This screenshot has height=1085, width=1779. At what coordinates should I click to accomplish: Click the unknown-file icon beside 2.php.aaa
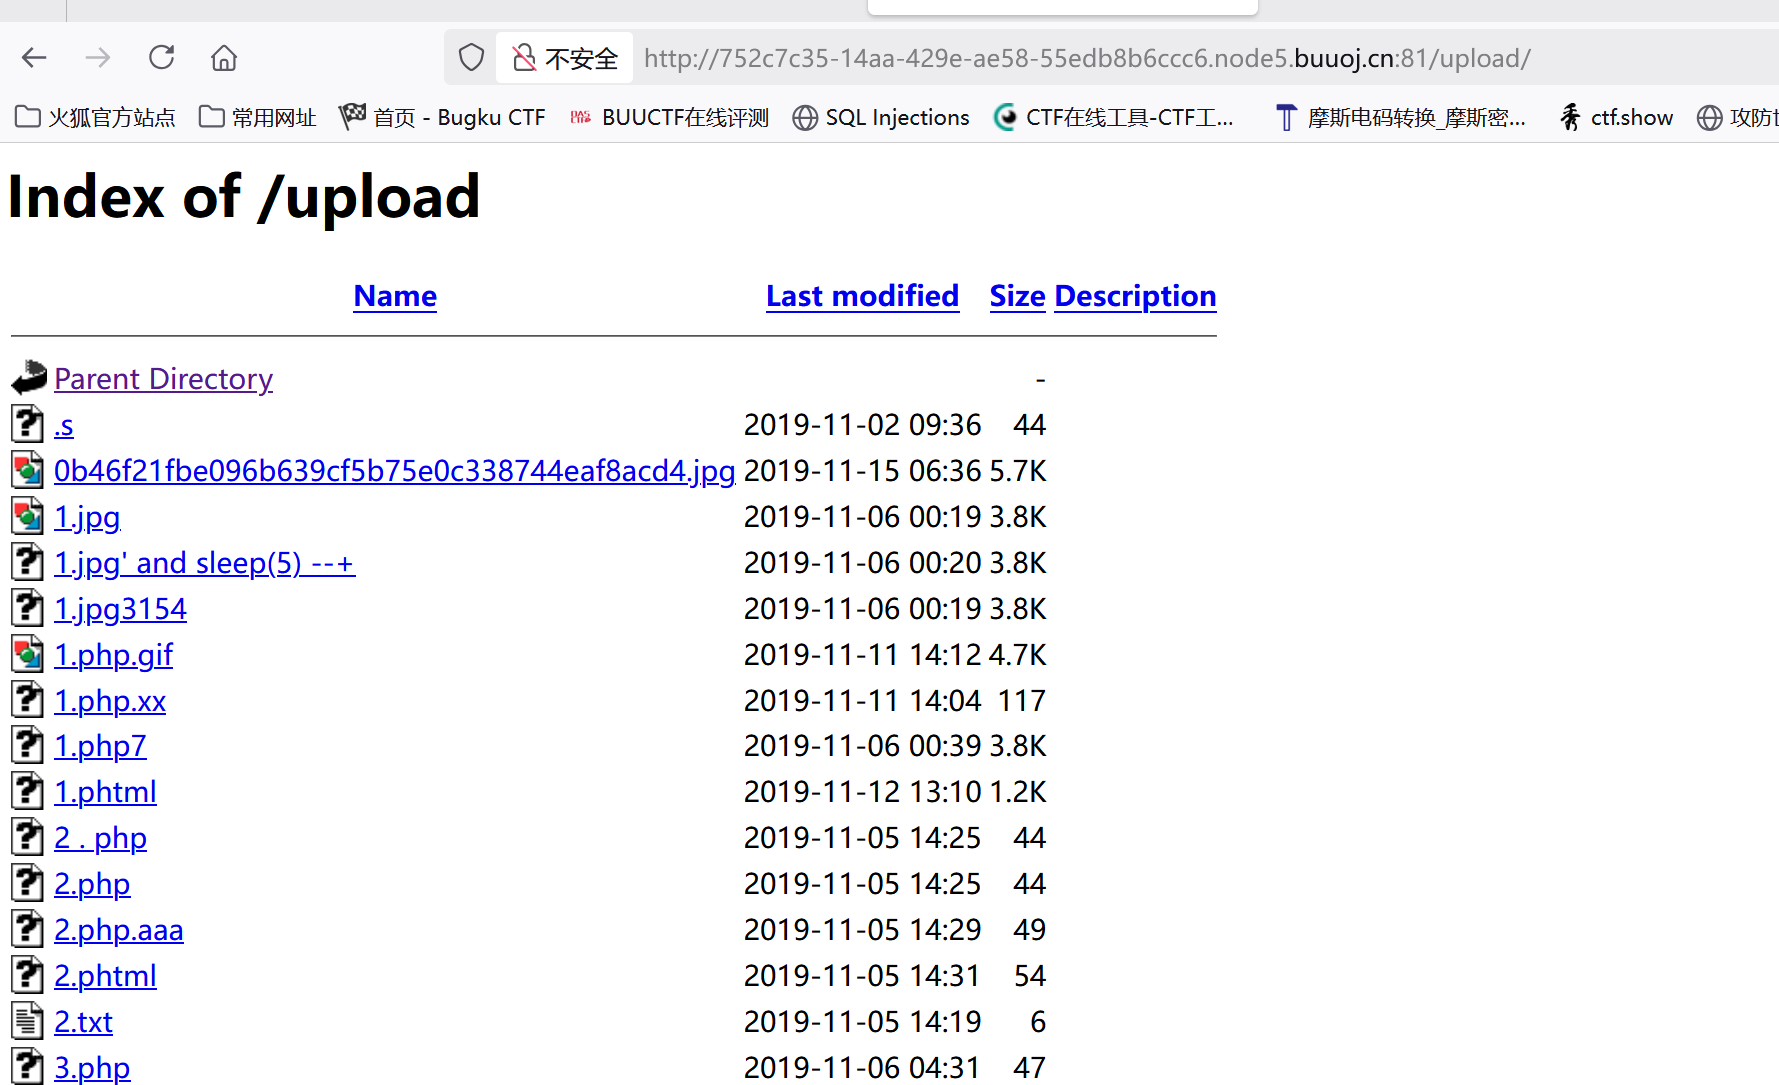(28, 929)
